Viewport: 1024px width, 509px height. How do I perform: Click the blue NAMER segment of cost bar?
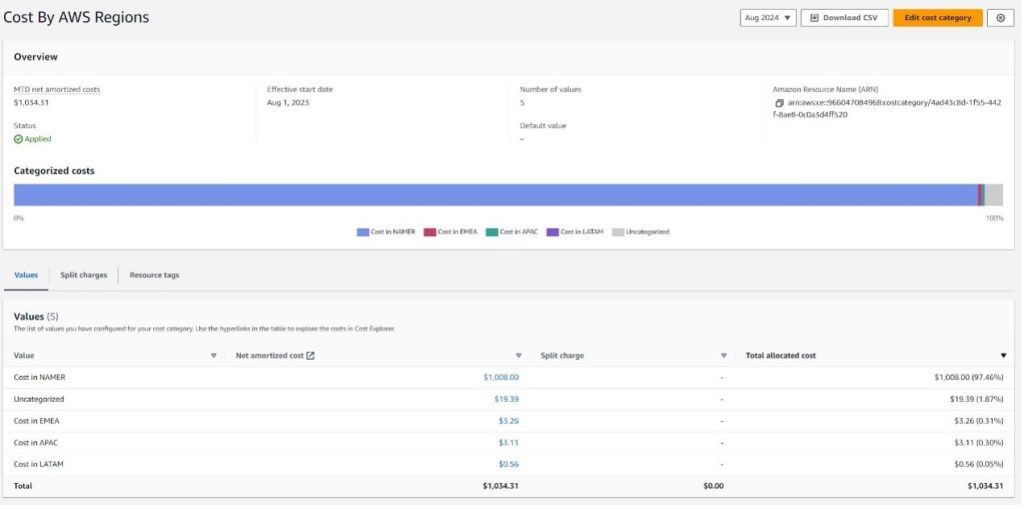pos(496,195)
